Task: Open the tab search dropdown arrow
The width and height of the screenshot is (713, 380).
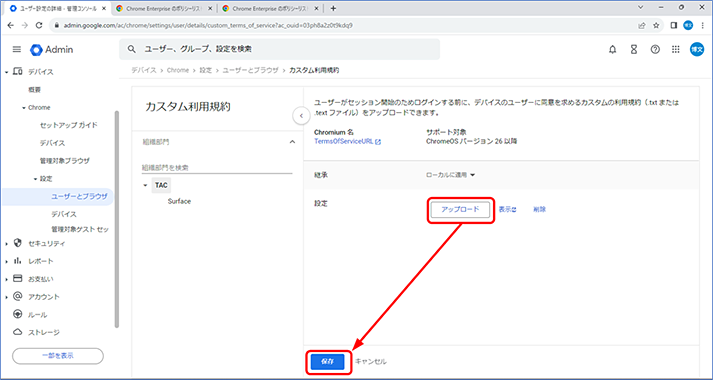Action: click(641, 7)
